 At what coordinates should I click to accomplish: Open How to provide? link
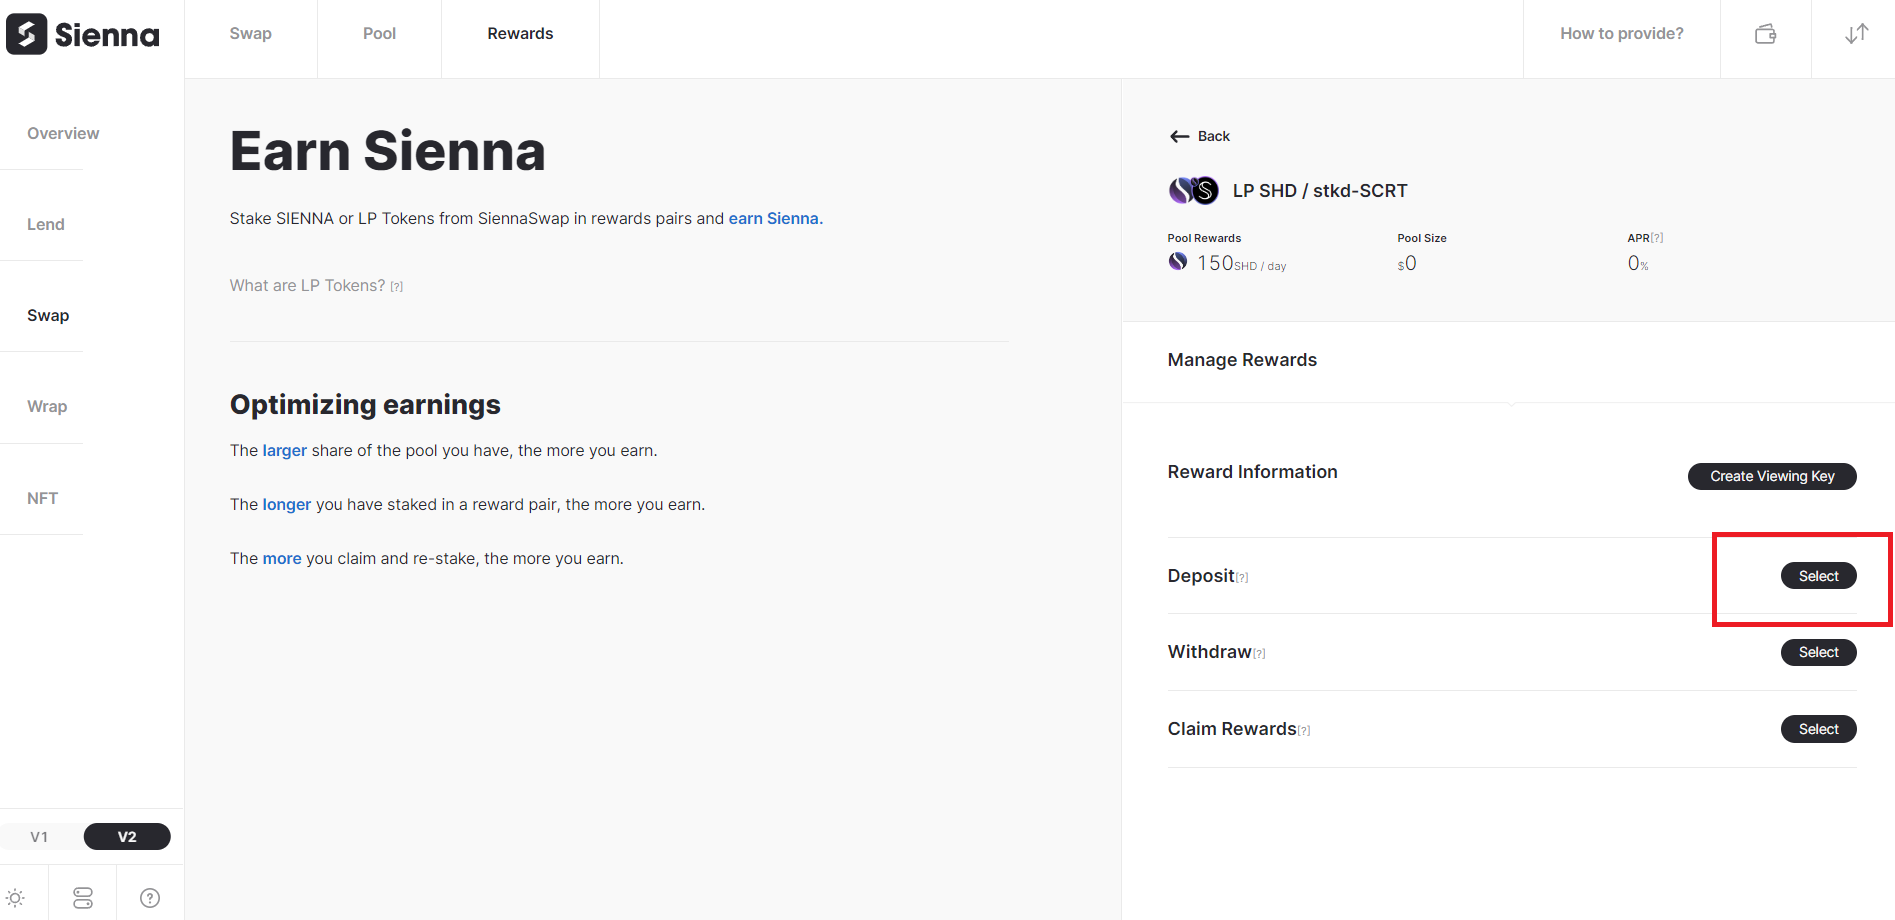click(x=1622, y=34)
